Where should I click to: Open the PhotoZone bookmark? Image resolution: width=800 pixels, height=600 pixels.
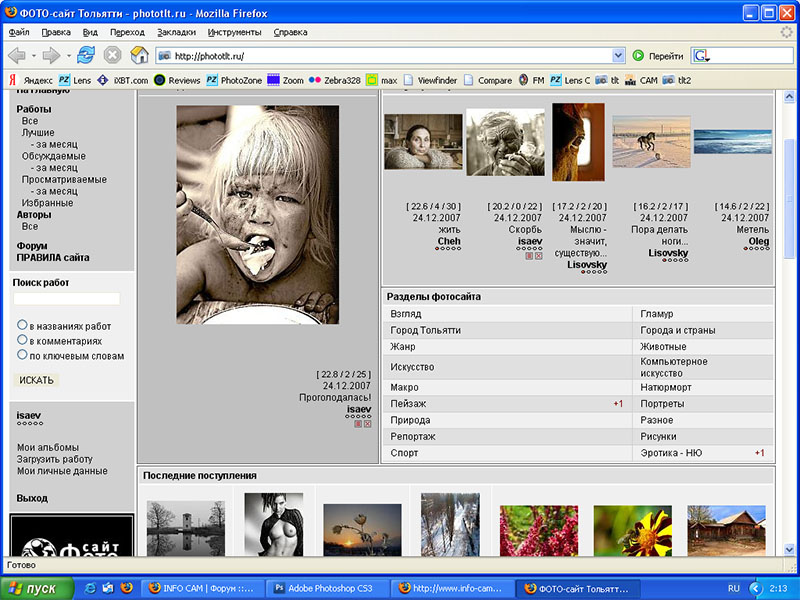point(234,80)
